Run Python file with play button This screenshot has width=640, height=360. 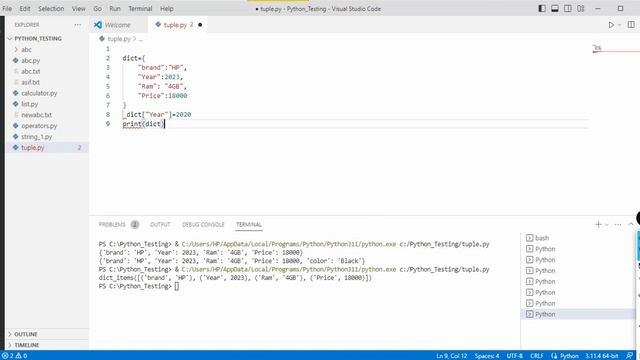coord(611,25)
